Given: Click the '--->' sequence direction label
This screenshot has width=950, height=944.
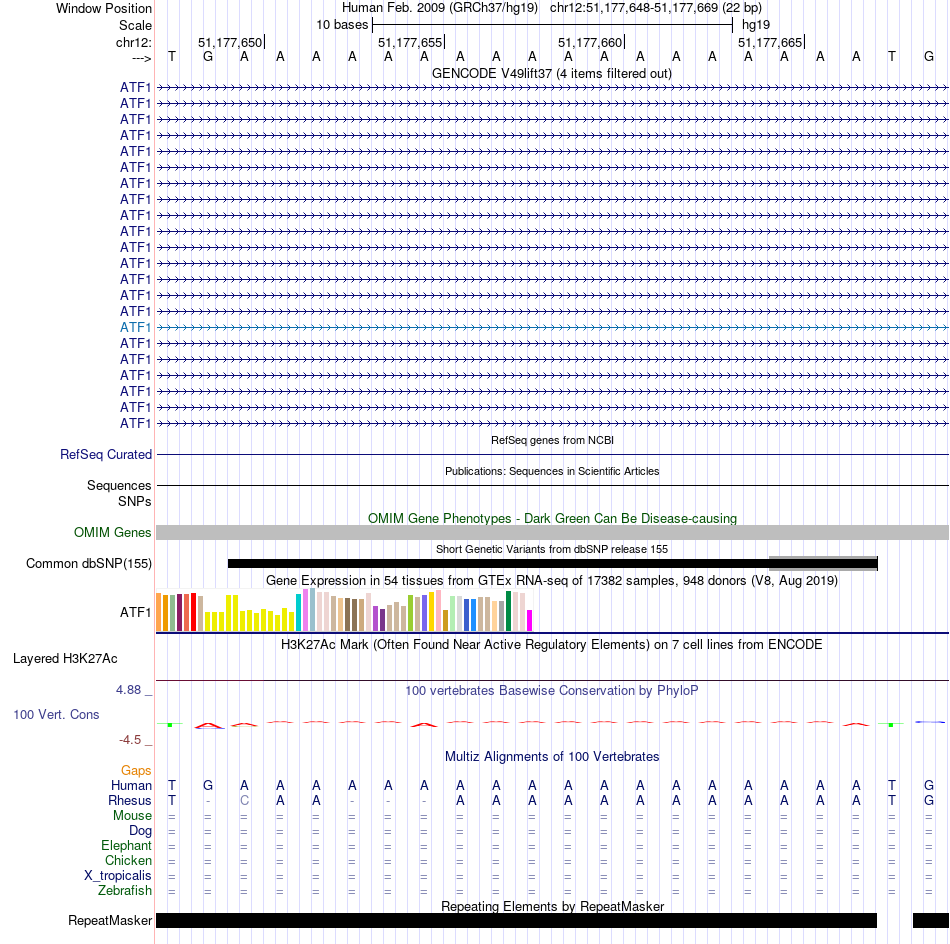Looking at the screenshot, I should [x=141, y=58].
